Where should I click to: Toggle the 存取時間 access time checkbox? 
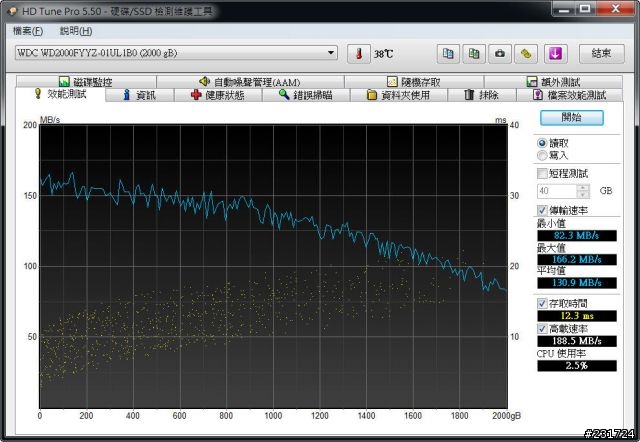542,304
